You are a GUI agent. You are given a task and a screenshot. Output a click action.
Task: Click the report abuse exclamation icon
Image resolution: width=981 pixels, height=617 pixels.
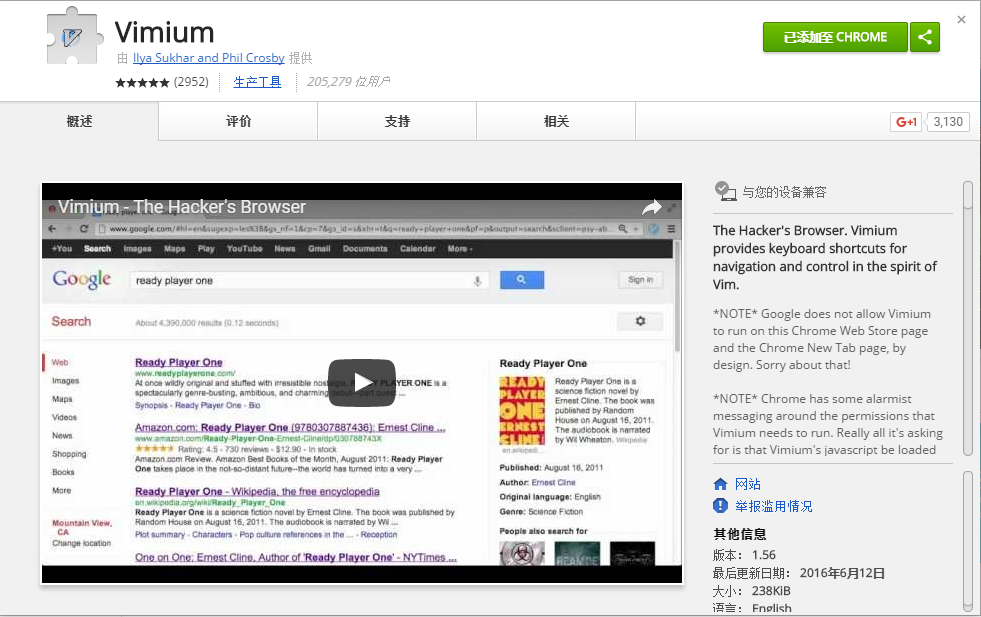pos(720,506)
